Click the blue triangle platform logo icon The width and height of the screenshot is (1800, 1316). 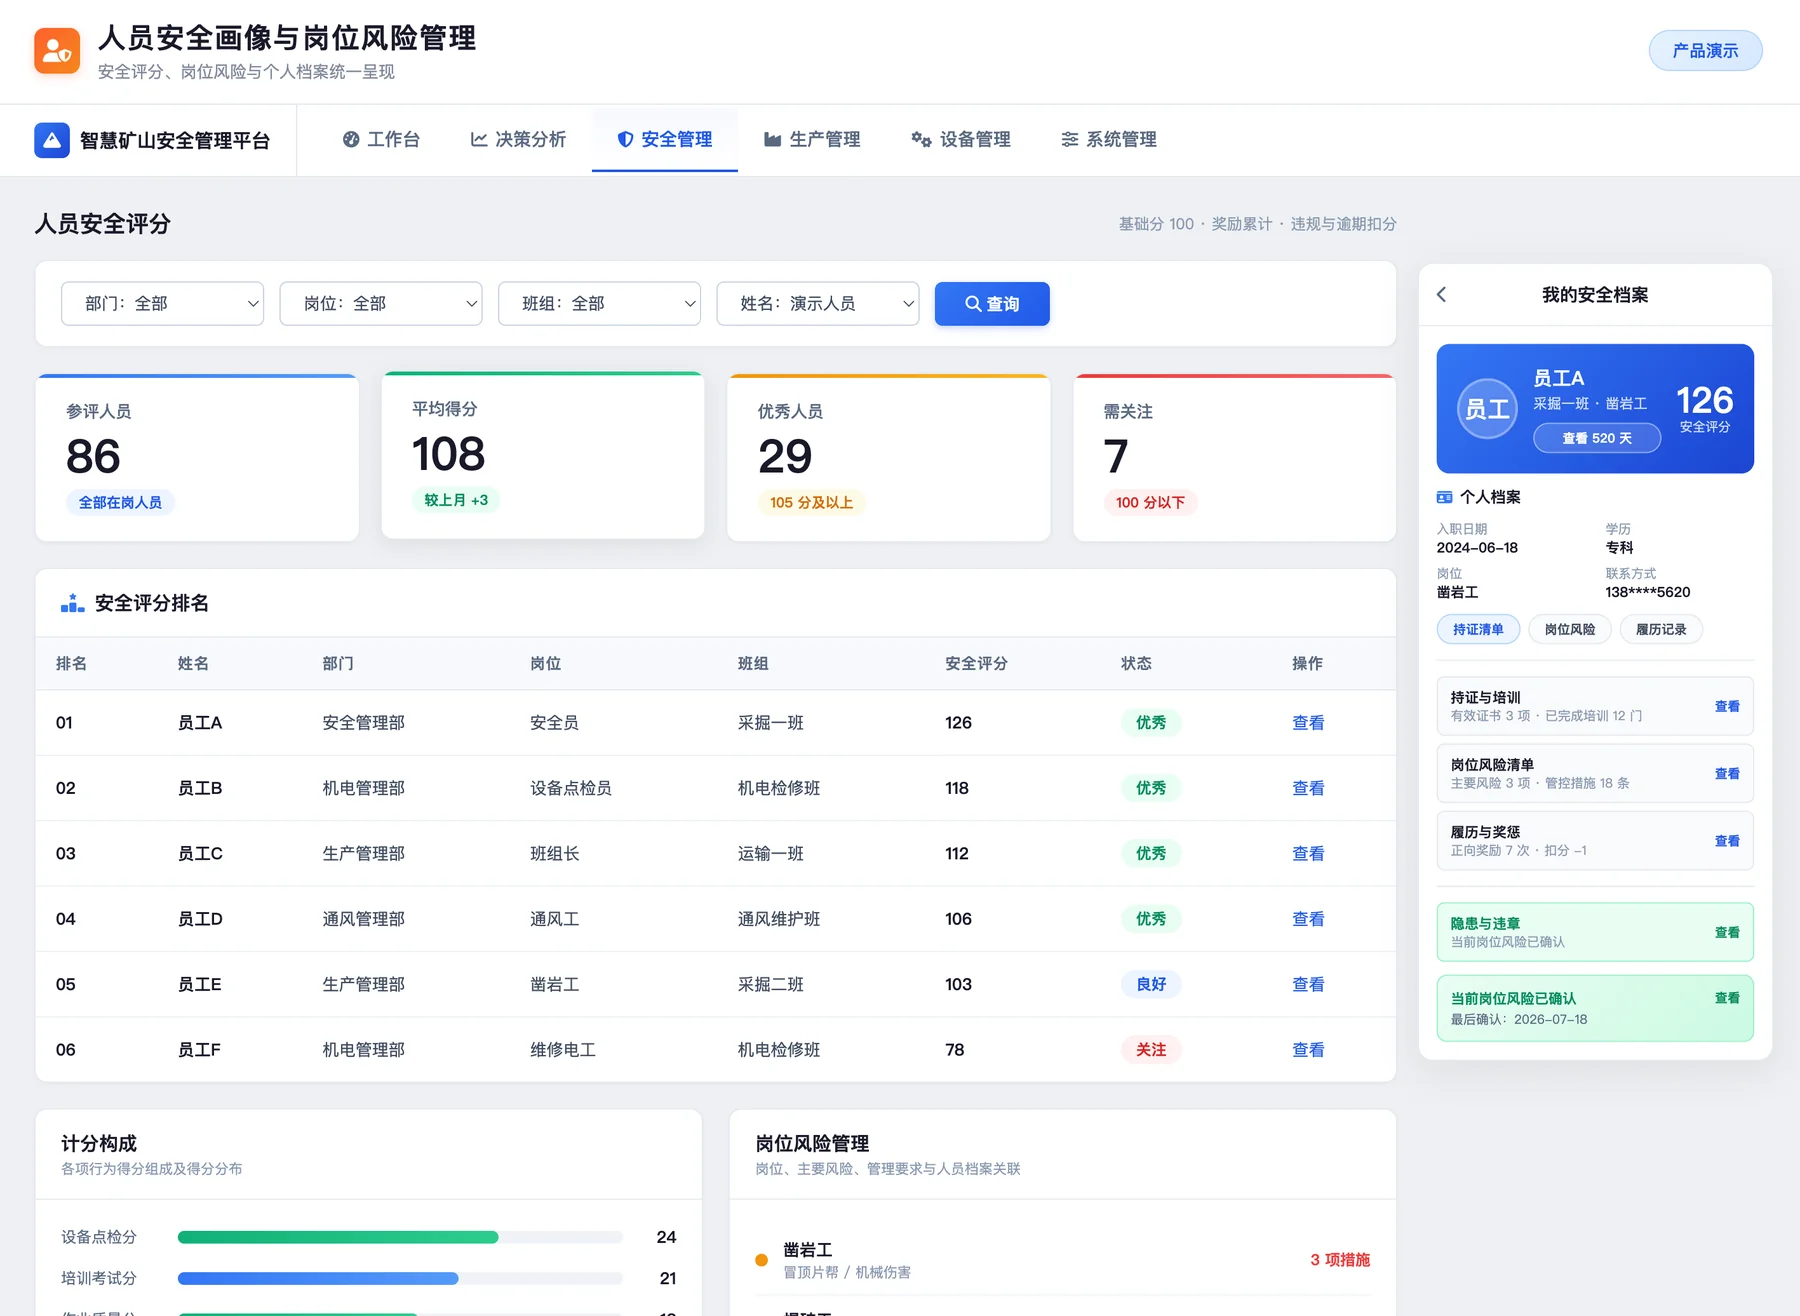click(x=52, y=140)
